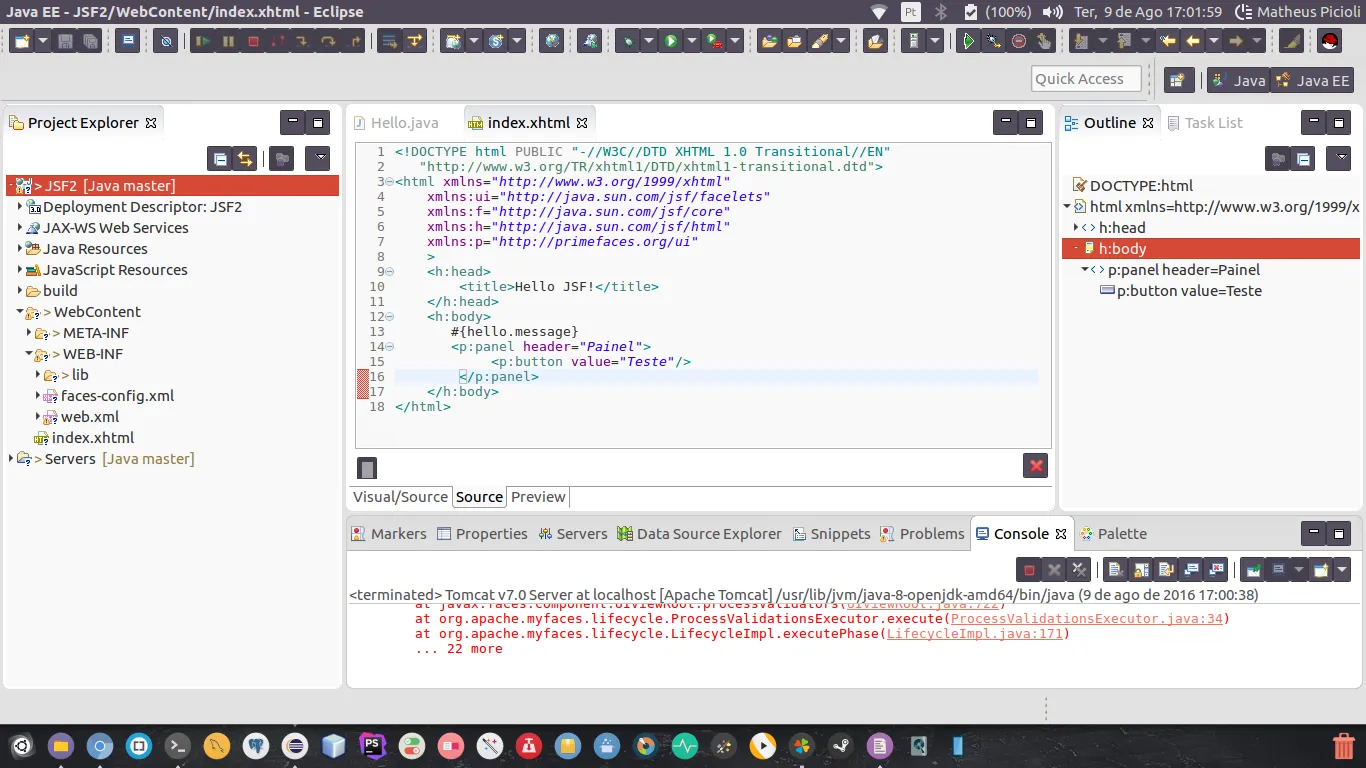The image size is (1366, 768).
Task: Click the Save toolbar icon
Action: [x=66, y=42]
